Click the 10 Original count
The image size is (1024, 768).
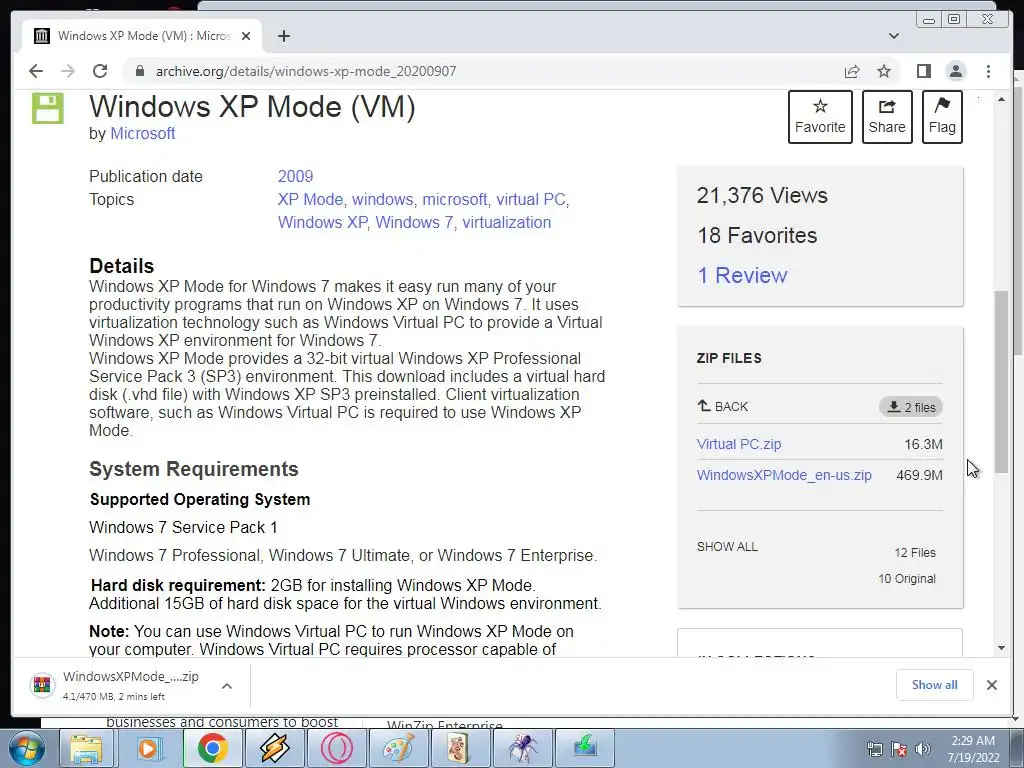pos(906,579)
